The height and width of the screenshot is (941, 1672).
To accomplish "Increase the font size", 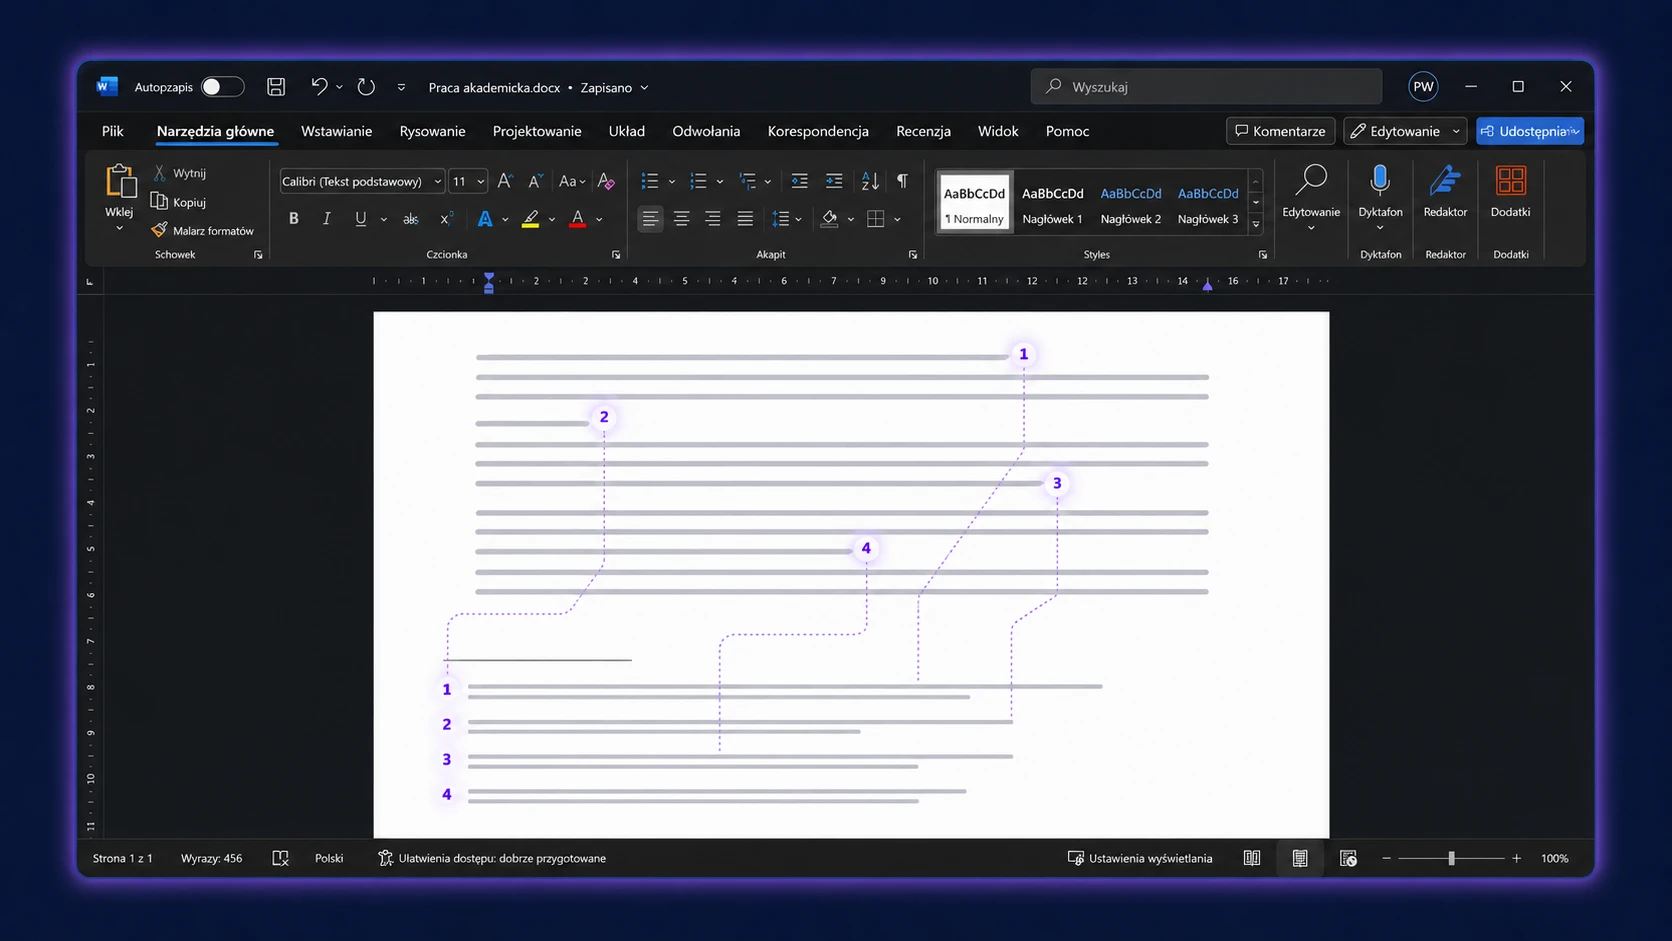I will pyautogui.click(x=505, y=181).
